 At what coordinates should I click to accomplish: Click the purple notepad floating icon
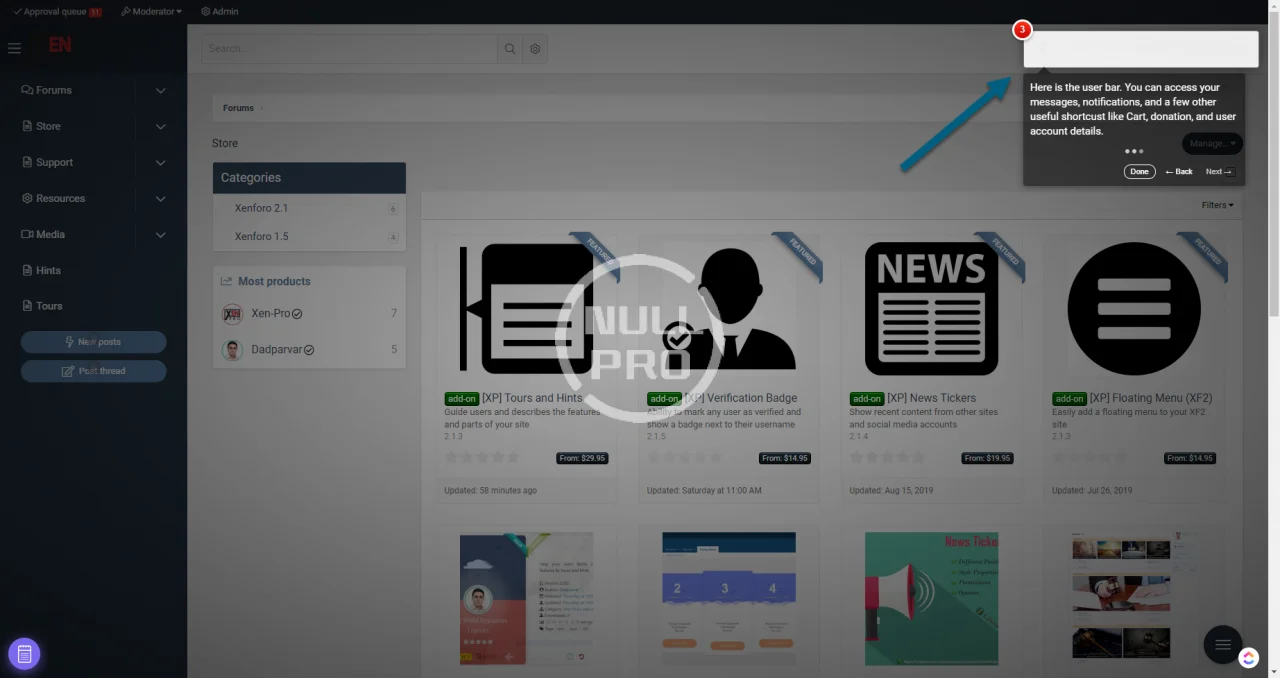pyautogui.click(x=24, y=654)
